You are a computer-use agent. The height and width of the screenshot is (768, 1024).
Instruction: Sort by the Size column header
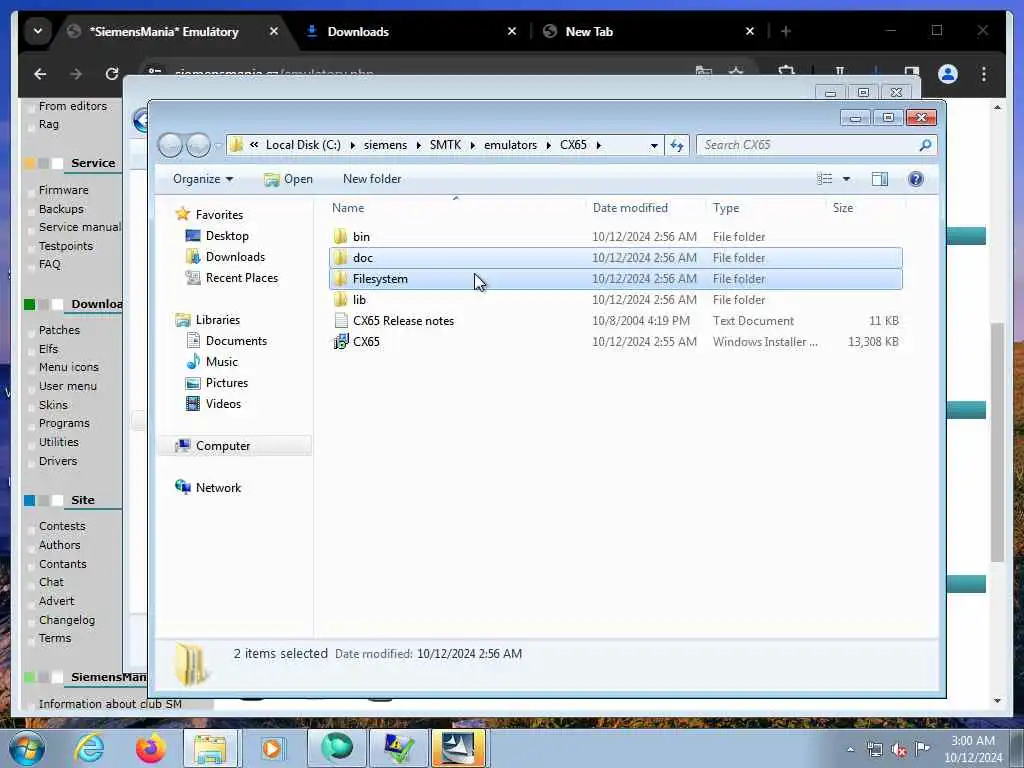pyautogui.click(x=842, y=208)
